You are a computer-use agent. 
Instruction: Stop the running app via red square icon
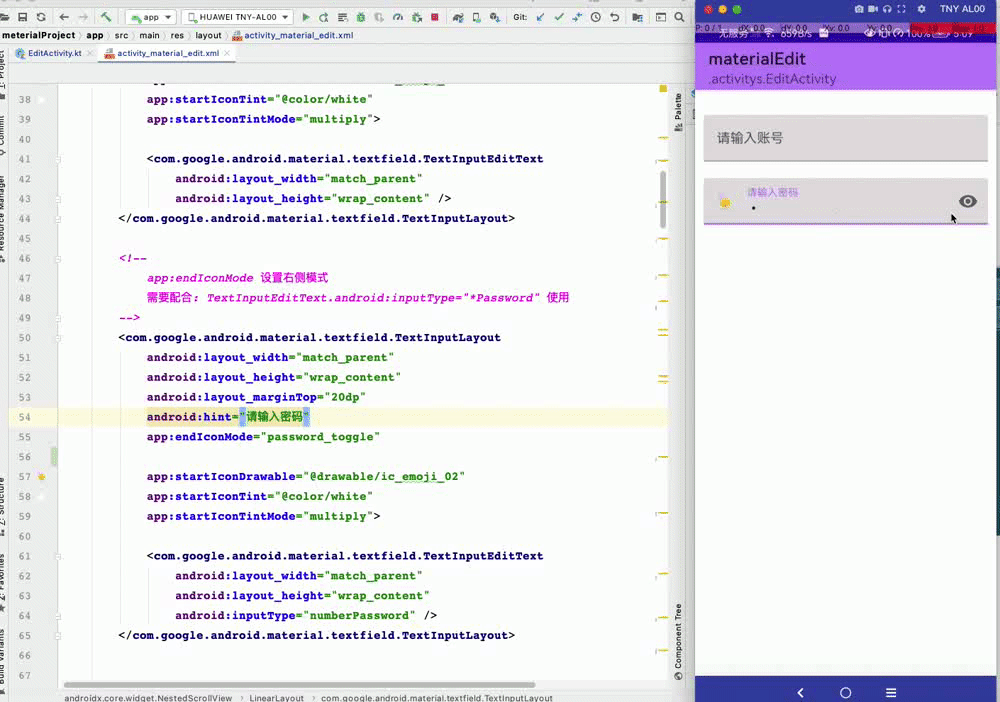pyautogui.click(x=435, y=16)
